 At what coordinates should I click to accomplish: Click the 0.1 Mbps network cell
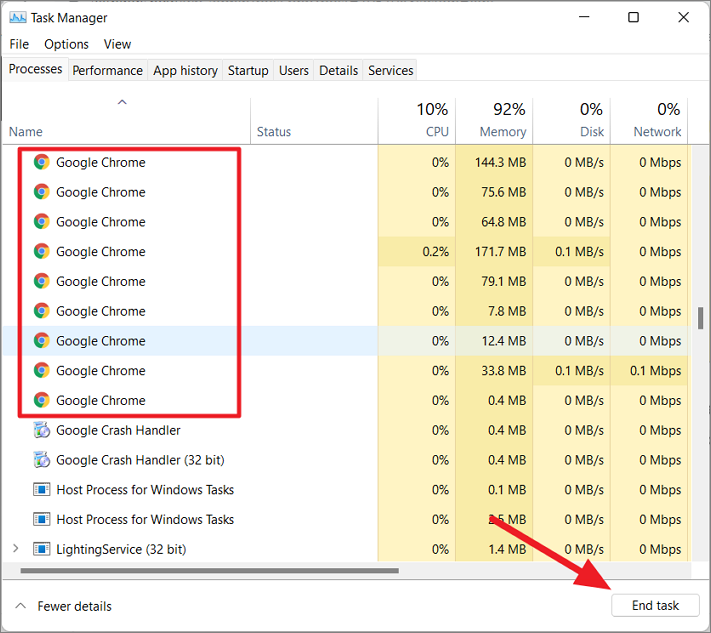[x=649, y=370]
